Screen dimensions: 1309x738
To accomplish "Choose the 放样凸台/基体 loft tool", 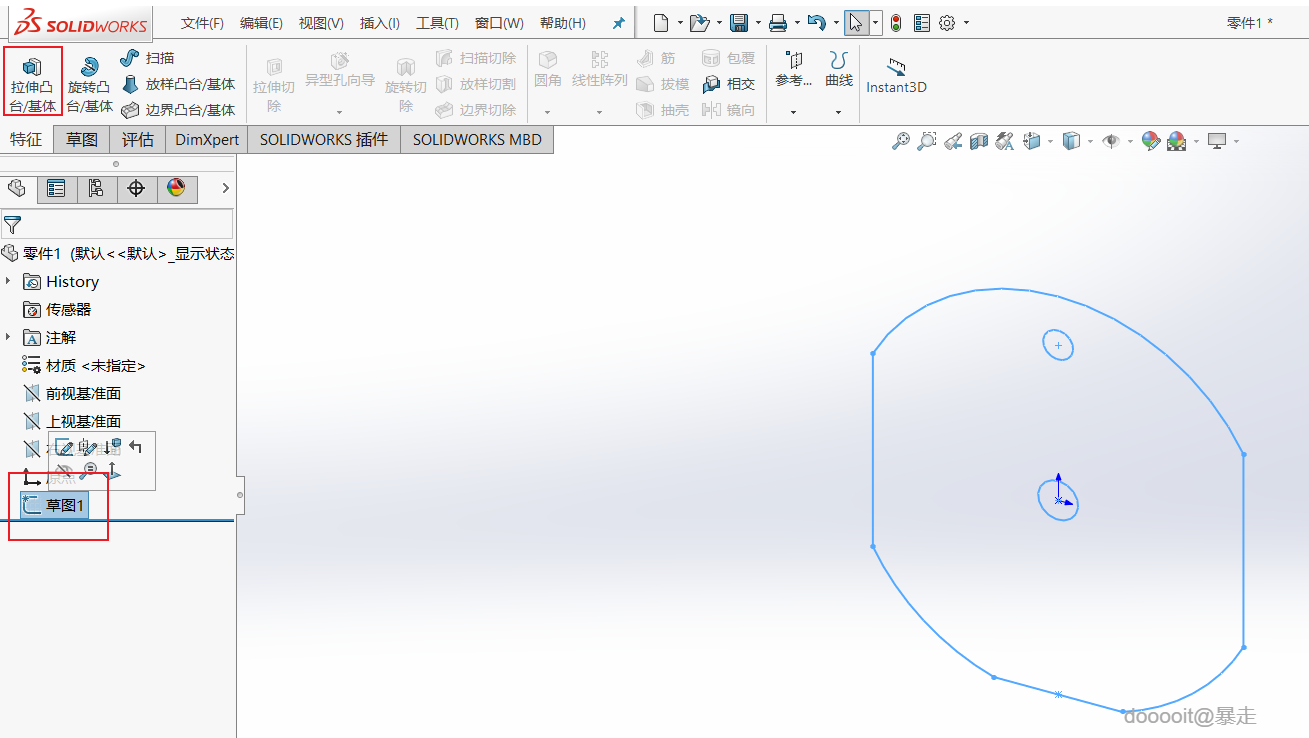I will point(178,84).
